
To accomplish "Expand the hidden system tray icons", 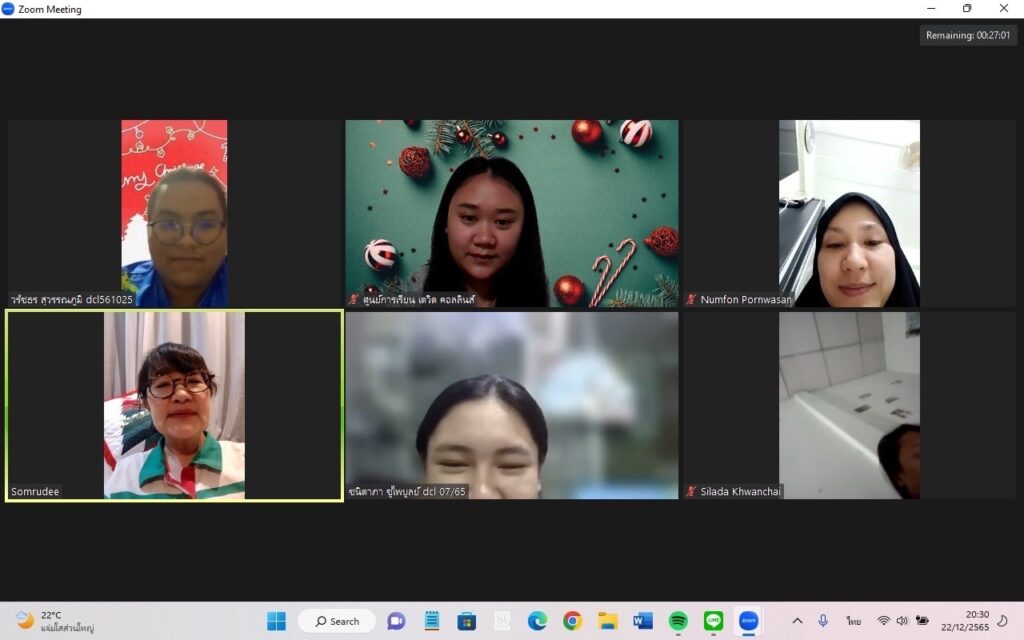I will pos(797,621).
